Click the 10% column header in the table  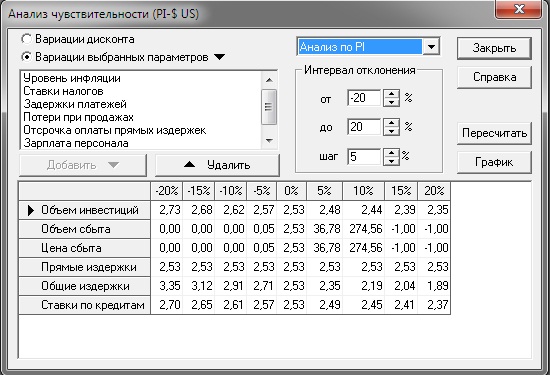click(x=363, y=191)
